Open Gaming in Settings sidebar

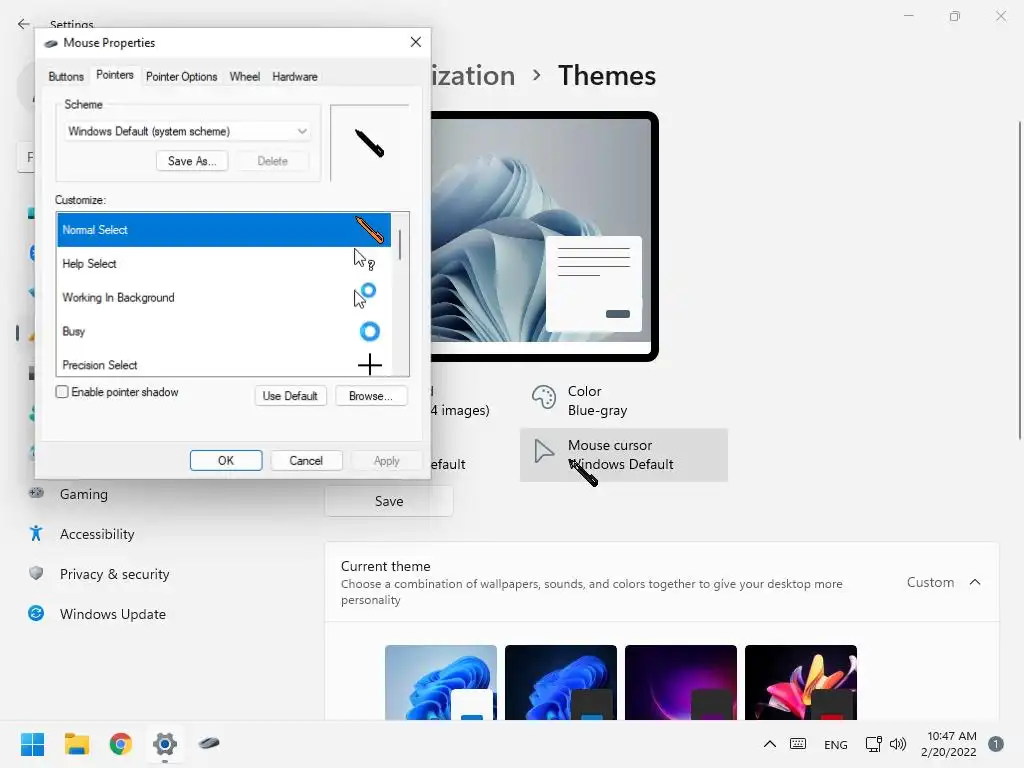pyautogui.click(x=84, y=494)
